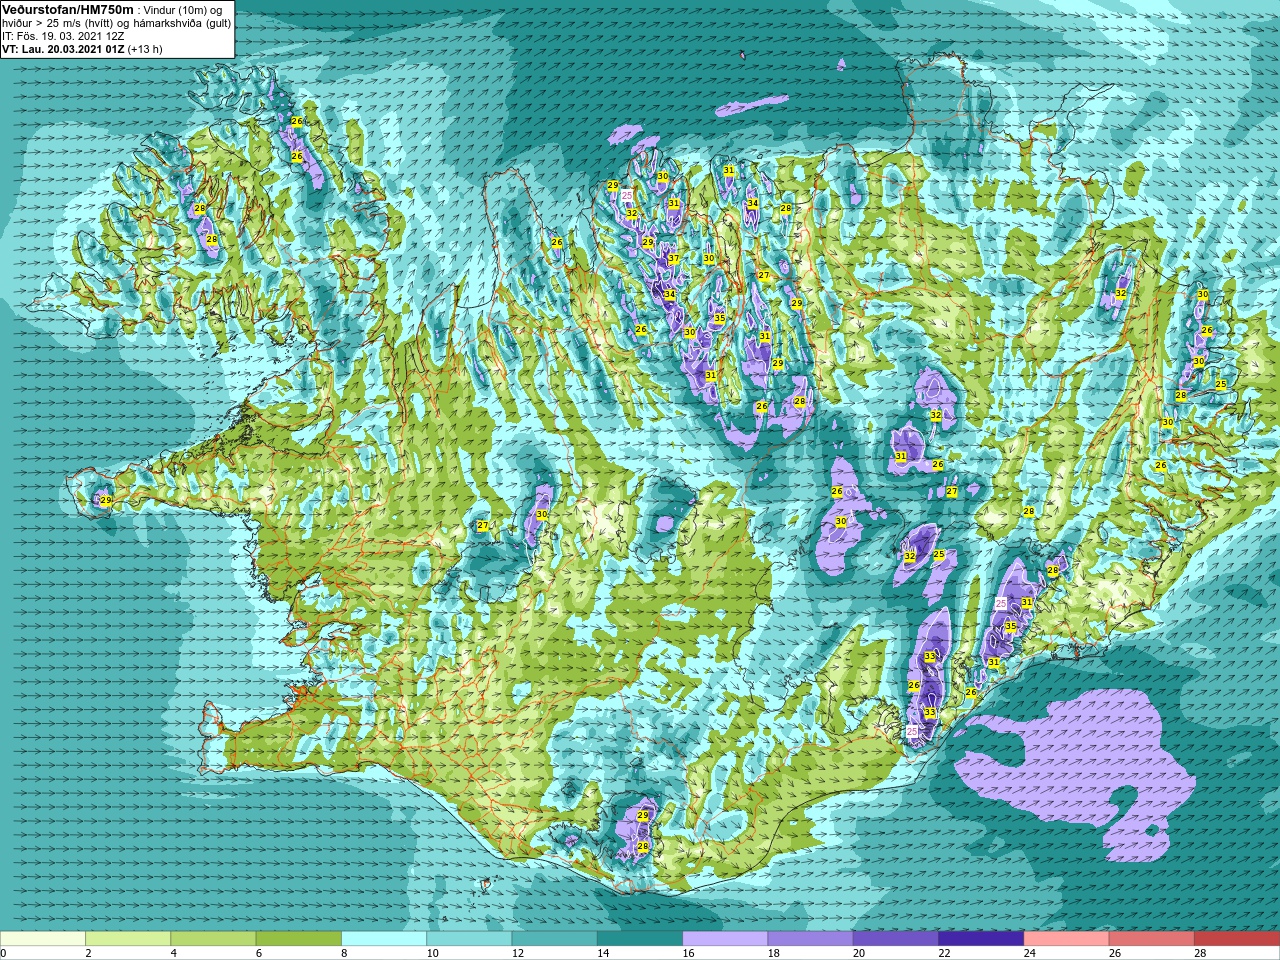Click the '18' tick label on color scale

pyautogui.click(x=774, y=953)
